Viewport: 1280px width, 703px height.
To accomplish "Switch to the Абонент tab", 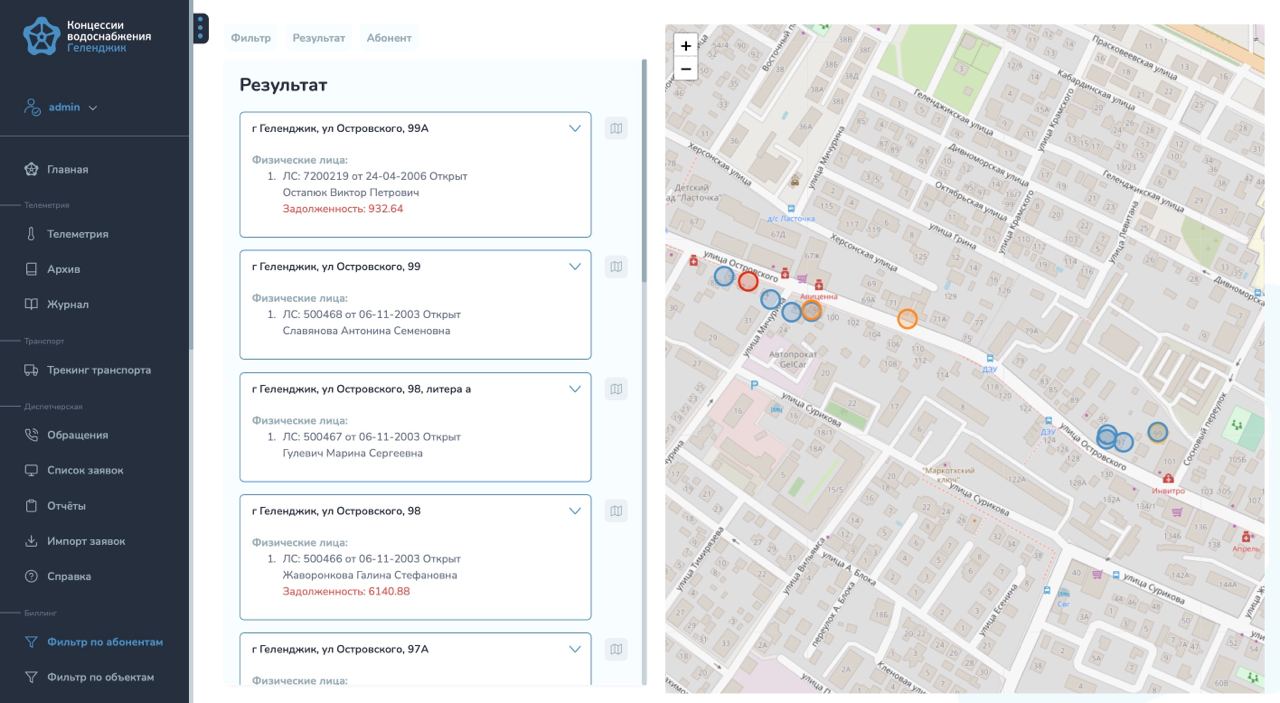I will pyautogui.click(x=389, y=38).
